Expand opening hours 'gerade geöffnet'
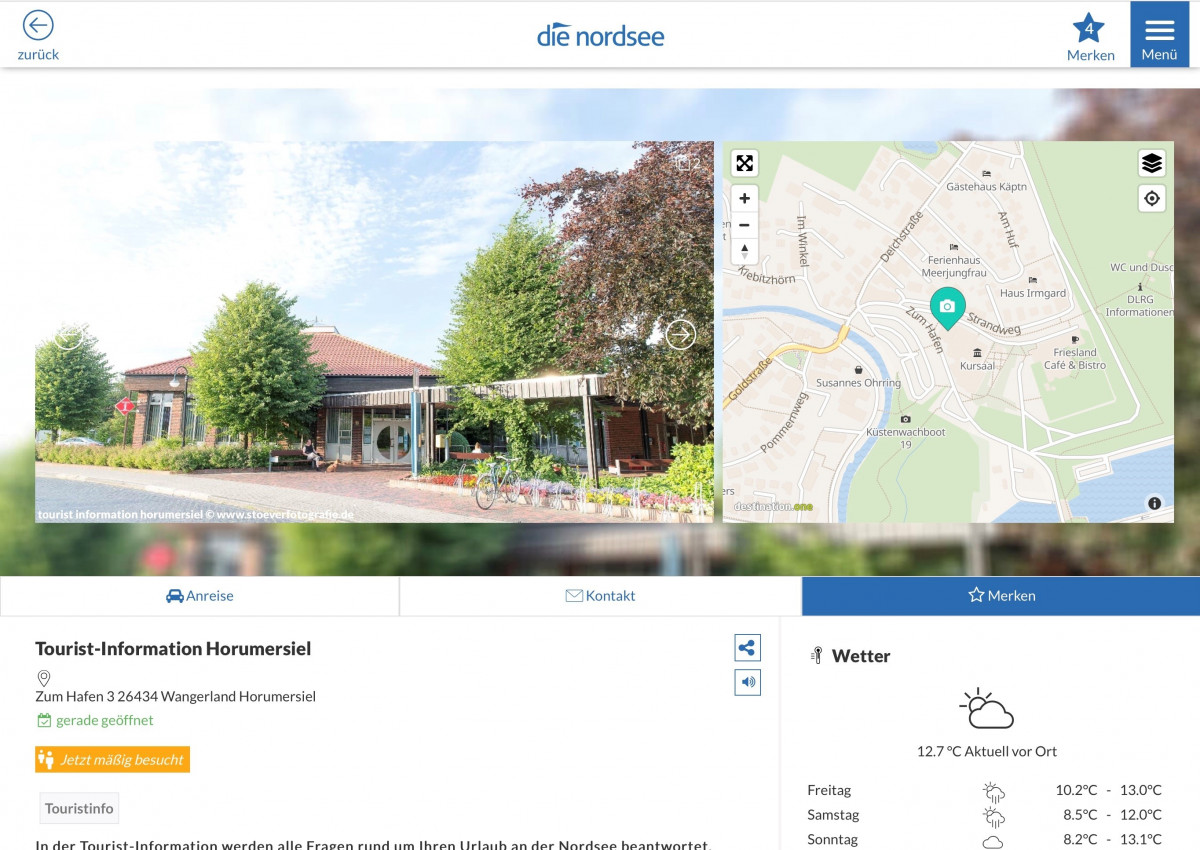 [x=104, y=720]
